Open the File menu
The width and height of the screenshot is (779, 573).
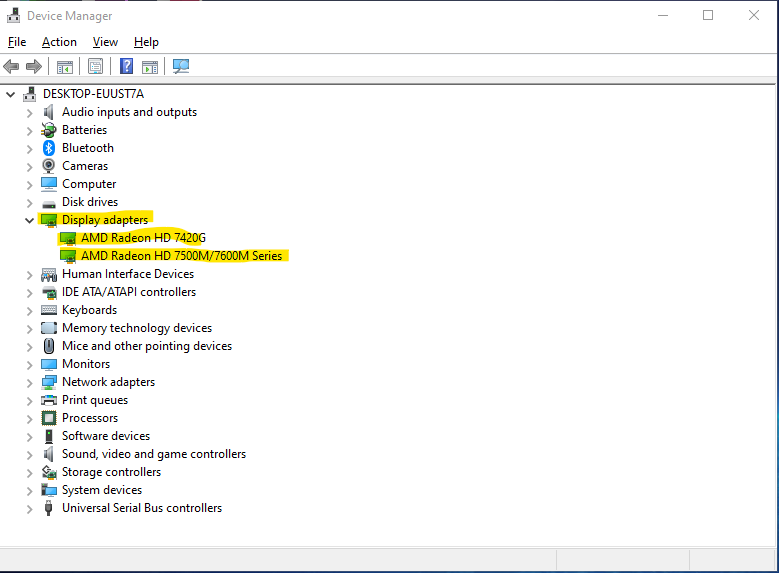(17, 42)
